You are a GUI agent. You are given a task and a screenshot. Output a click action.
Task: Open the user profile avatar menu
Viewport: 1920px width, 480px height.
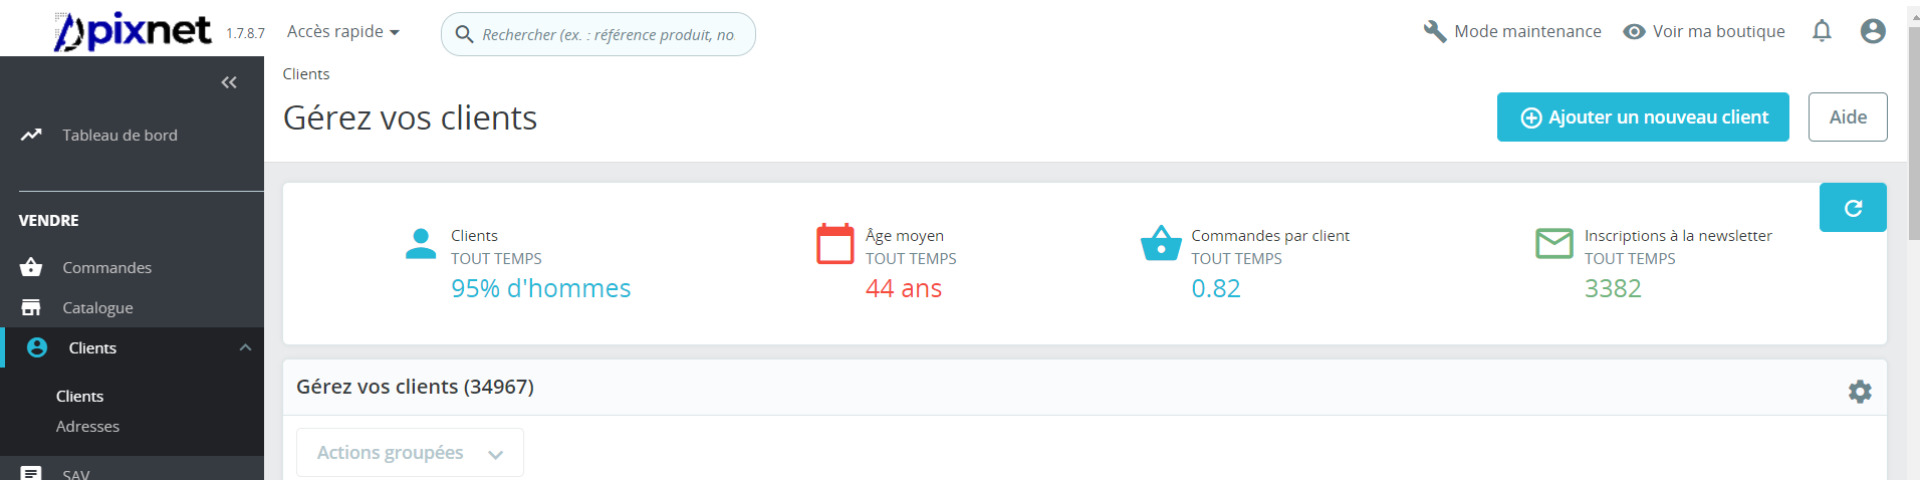click(1873, 31)
